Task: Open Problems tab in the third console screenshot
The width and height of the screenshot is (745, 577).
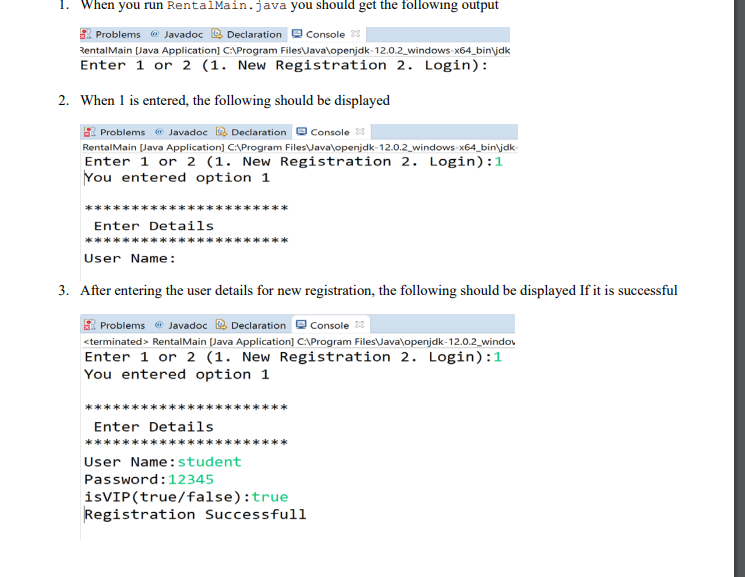Action: [x=115, y=325]
